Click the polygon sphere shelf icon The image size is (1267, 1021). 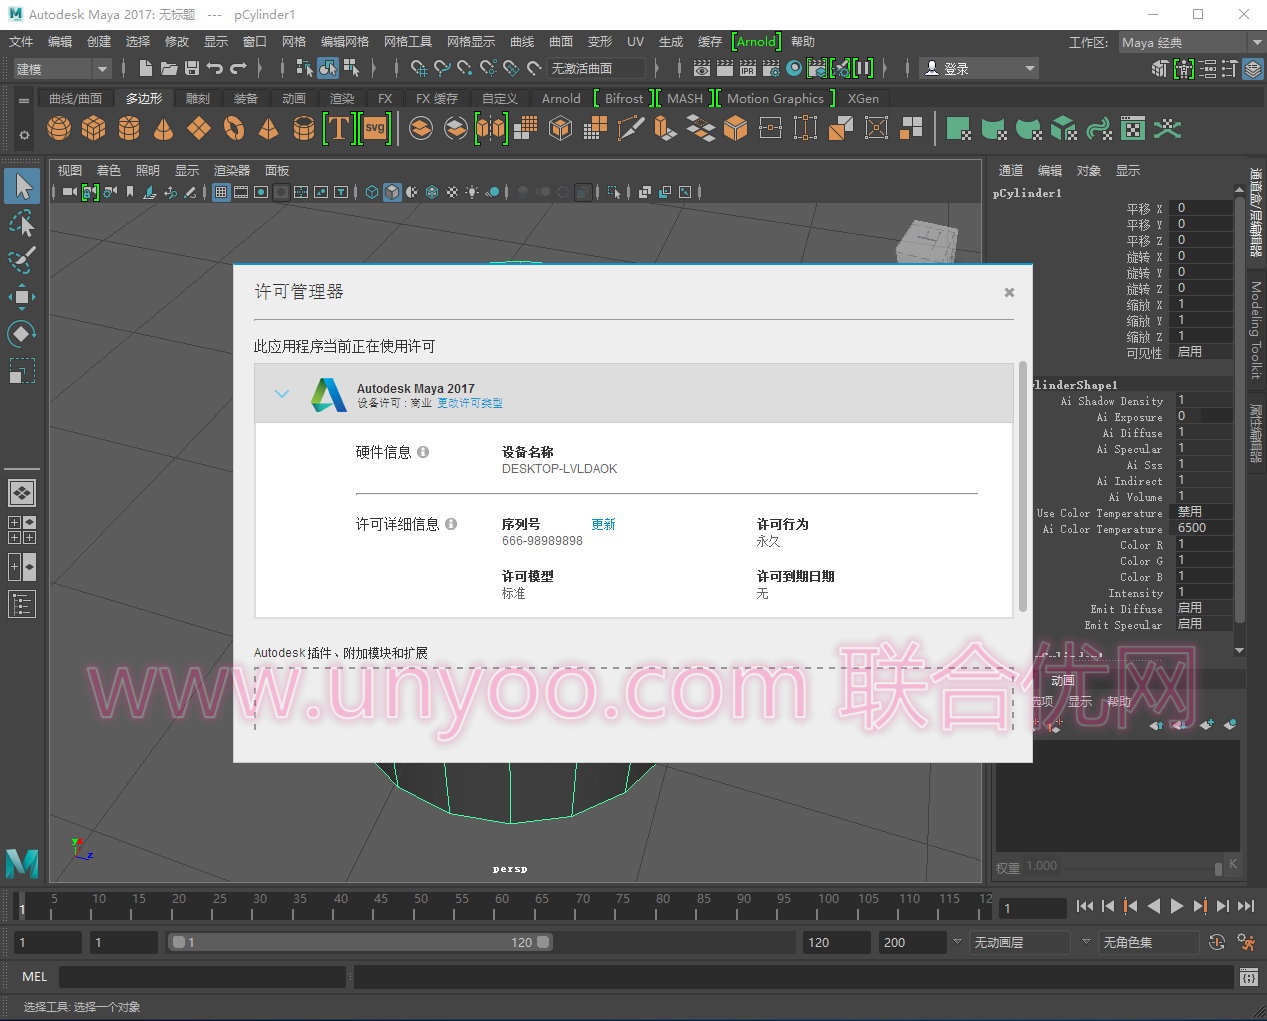click(x=59, y=129)
